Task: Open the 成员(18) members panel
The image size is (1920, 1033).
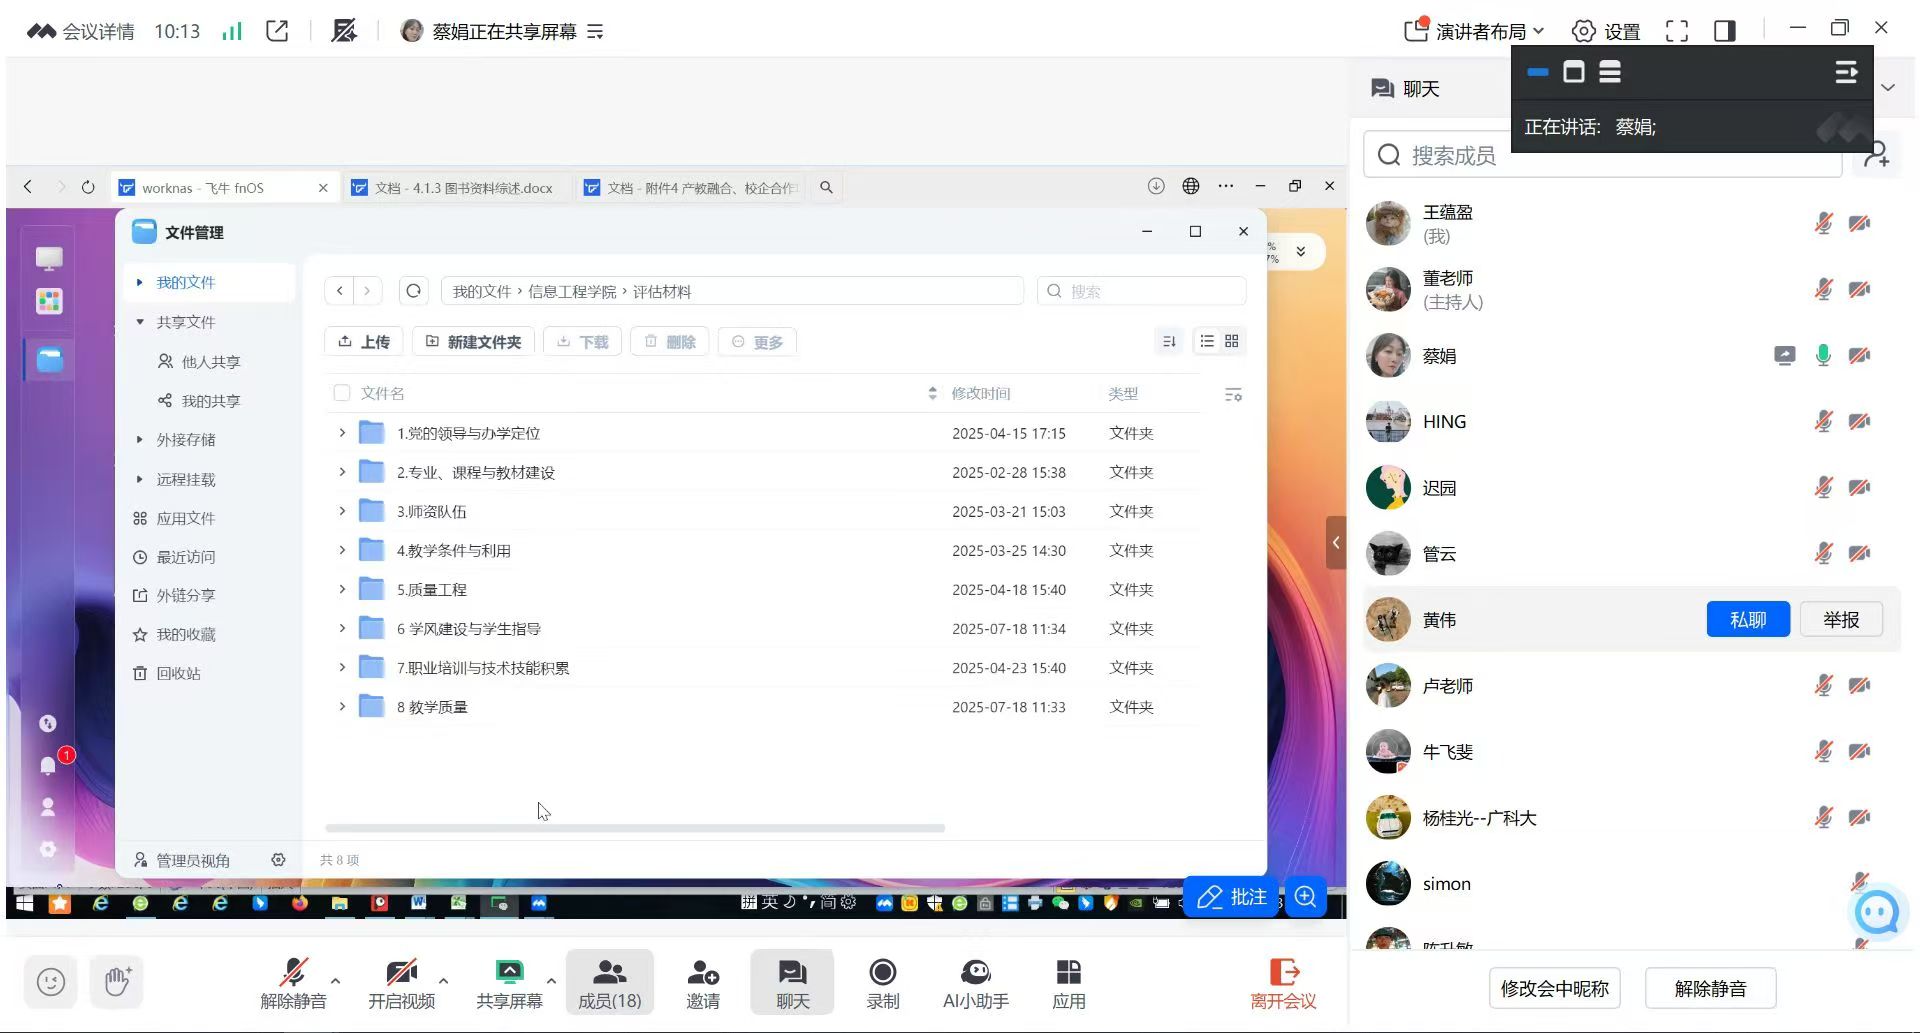Action: click(609, 982)
